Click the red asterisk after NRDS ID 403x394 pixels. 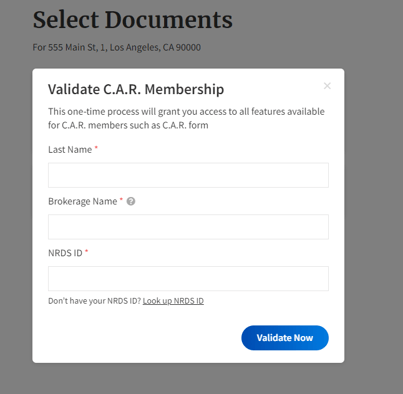tap(86, 251)
